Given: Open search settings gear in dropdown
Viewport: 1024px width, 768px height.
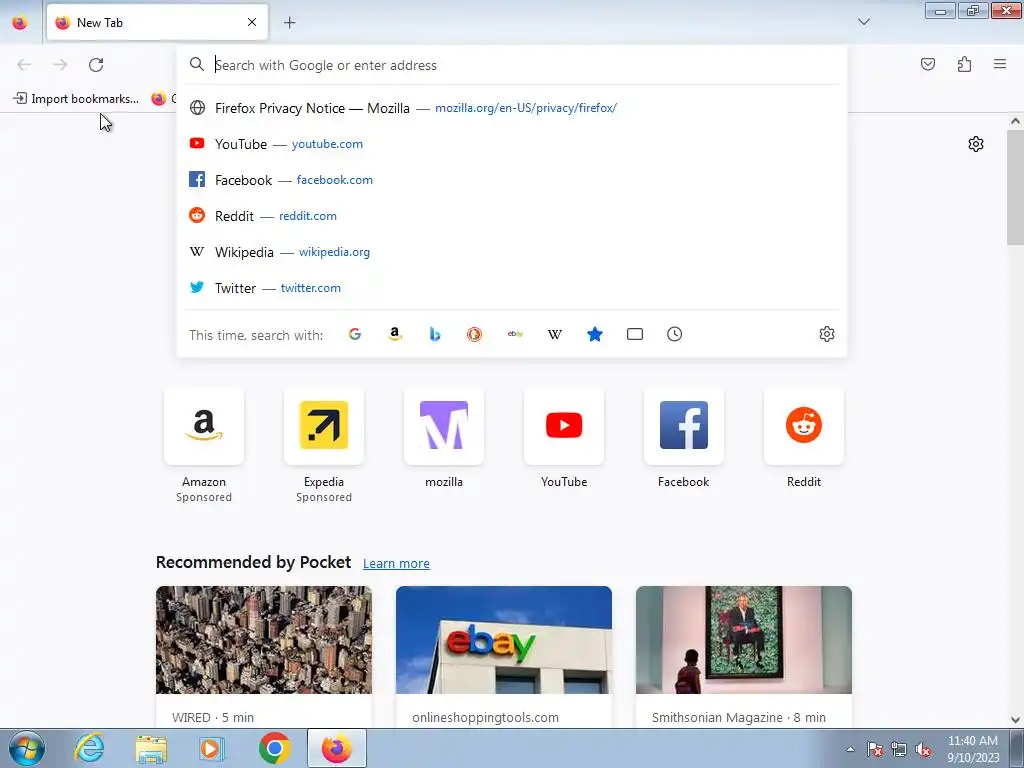Looking at the screenshot, I should [x=827, y=334].
